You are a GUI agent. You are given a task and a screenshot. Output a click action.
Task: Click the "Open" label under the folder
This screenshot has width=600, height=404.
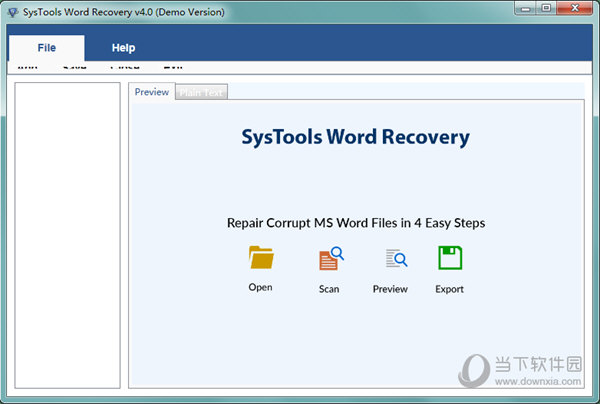(x=260, y=287)
